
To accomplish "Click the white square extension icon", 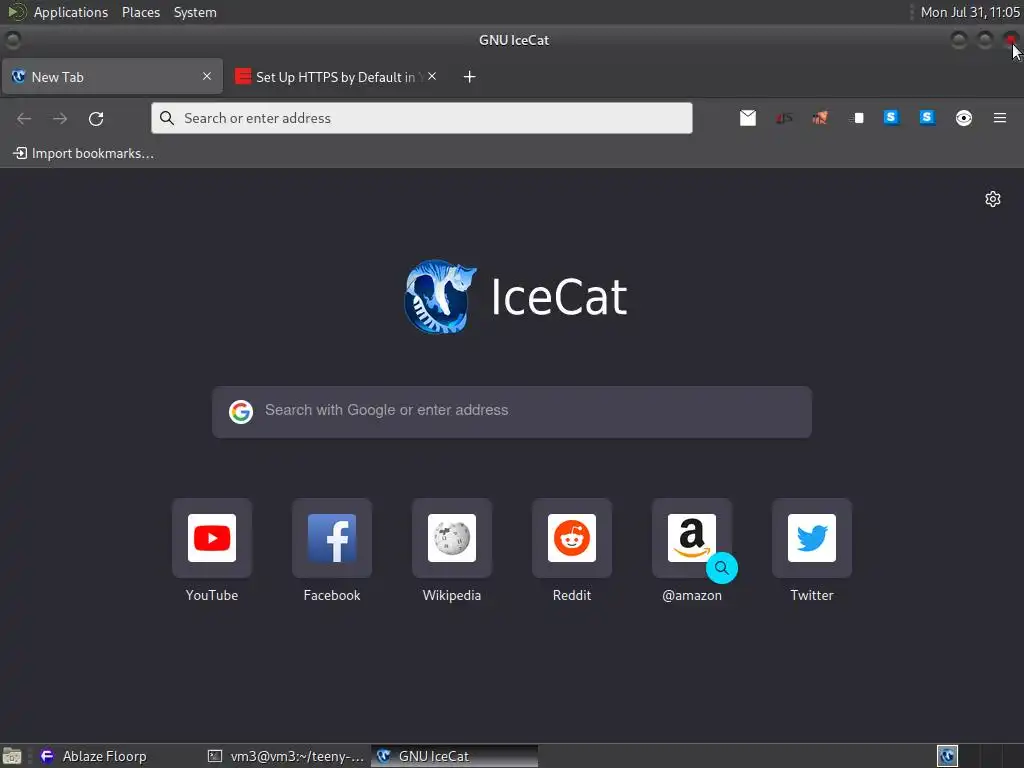I will [856, 118].
